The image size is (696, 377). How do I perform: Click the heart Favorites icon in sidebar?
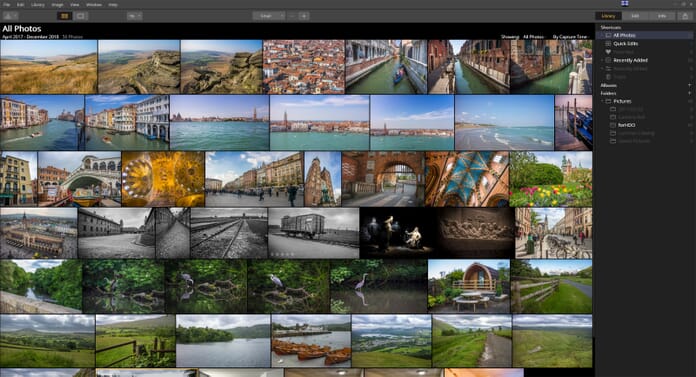[608, 52]
